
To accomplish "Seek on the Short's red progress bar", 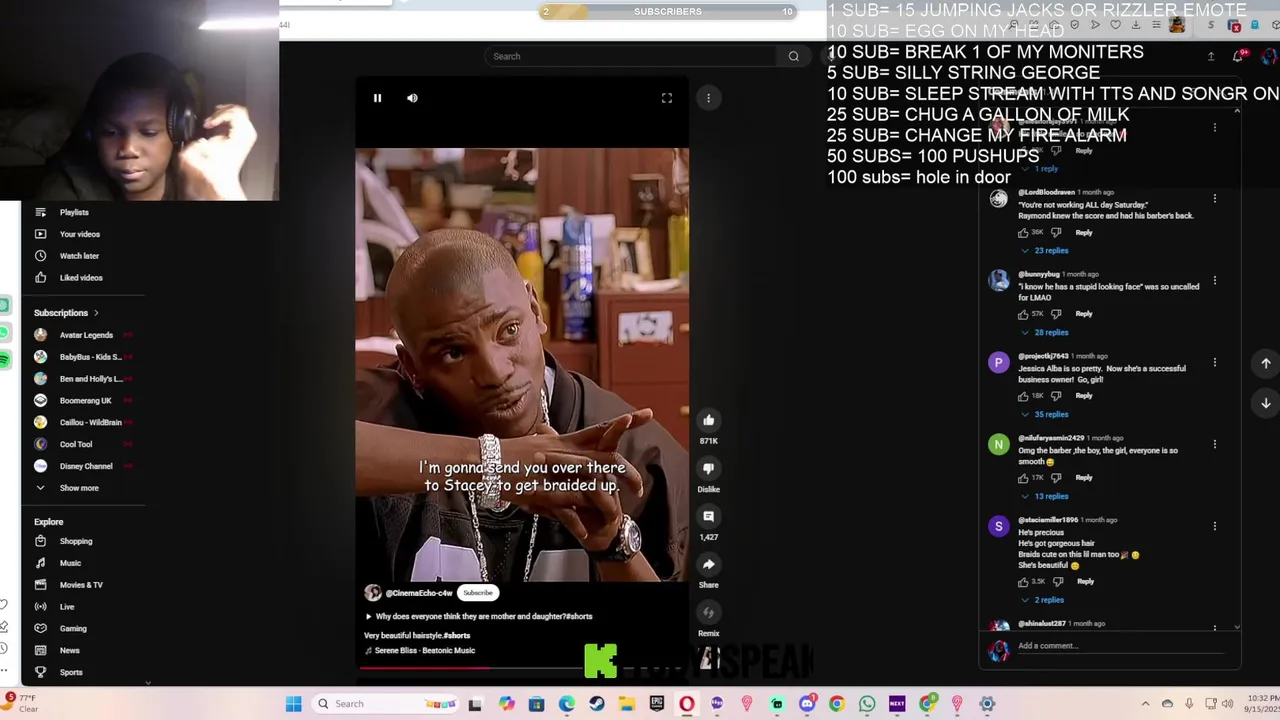I will 522,667.
